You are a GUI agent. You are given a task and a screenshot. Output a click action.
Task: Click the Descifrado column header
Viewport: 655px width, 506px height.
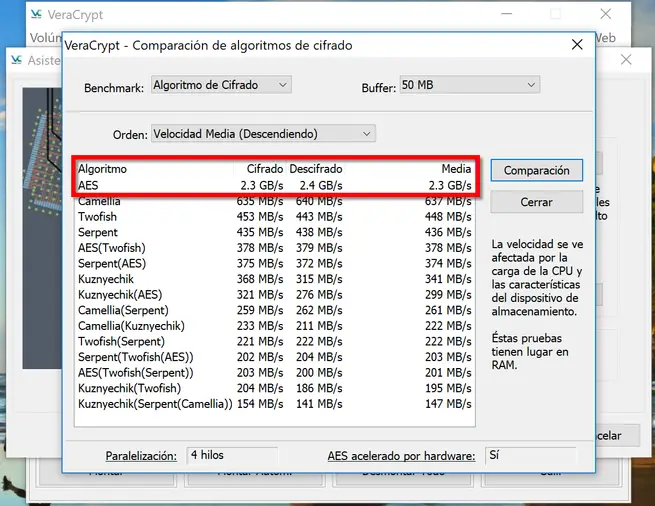pyautogui.click(x=315, y=169)
